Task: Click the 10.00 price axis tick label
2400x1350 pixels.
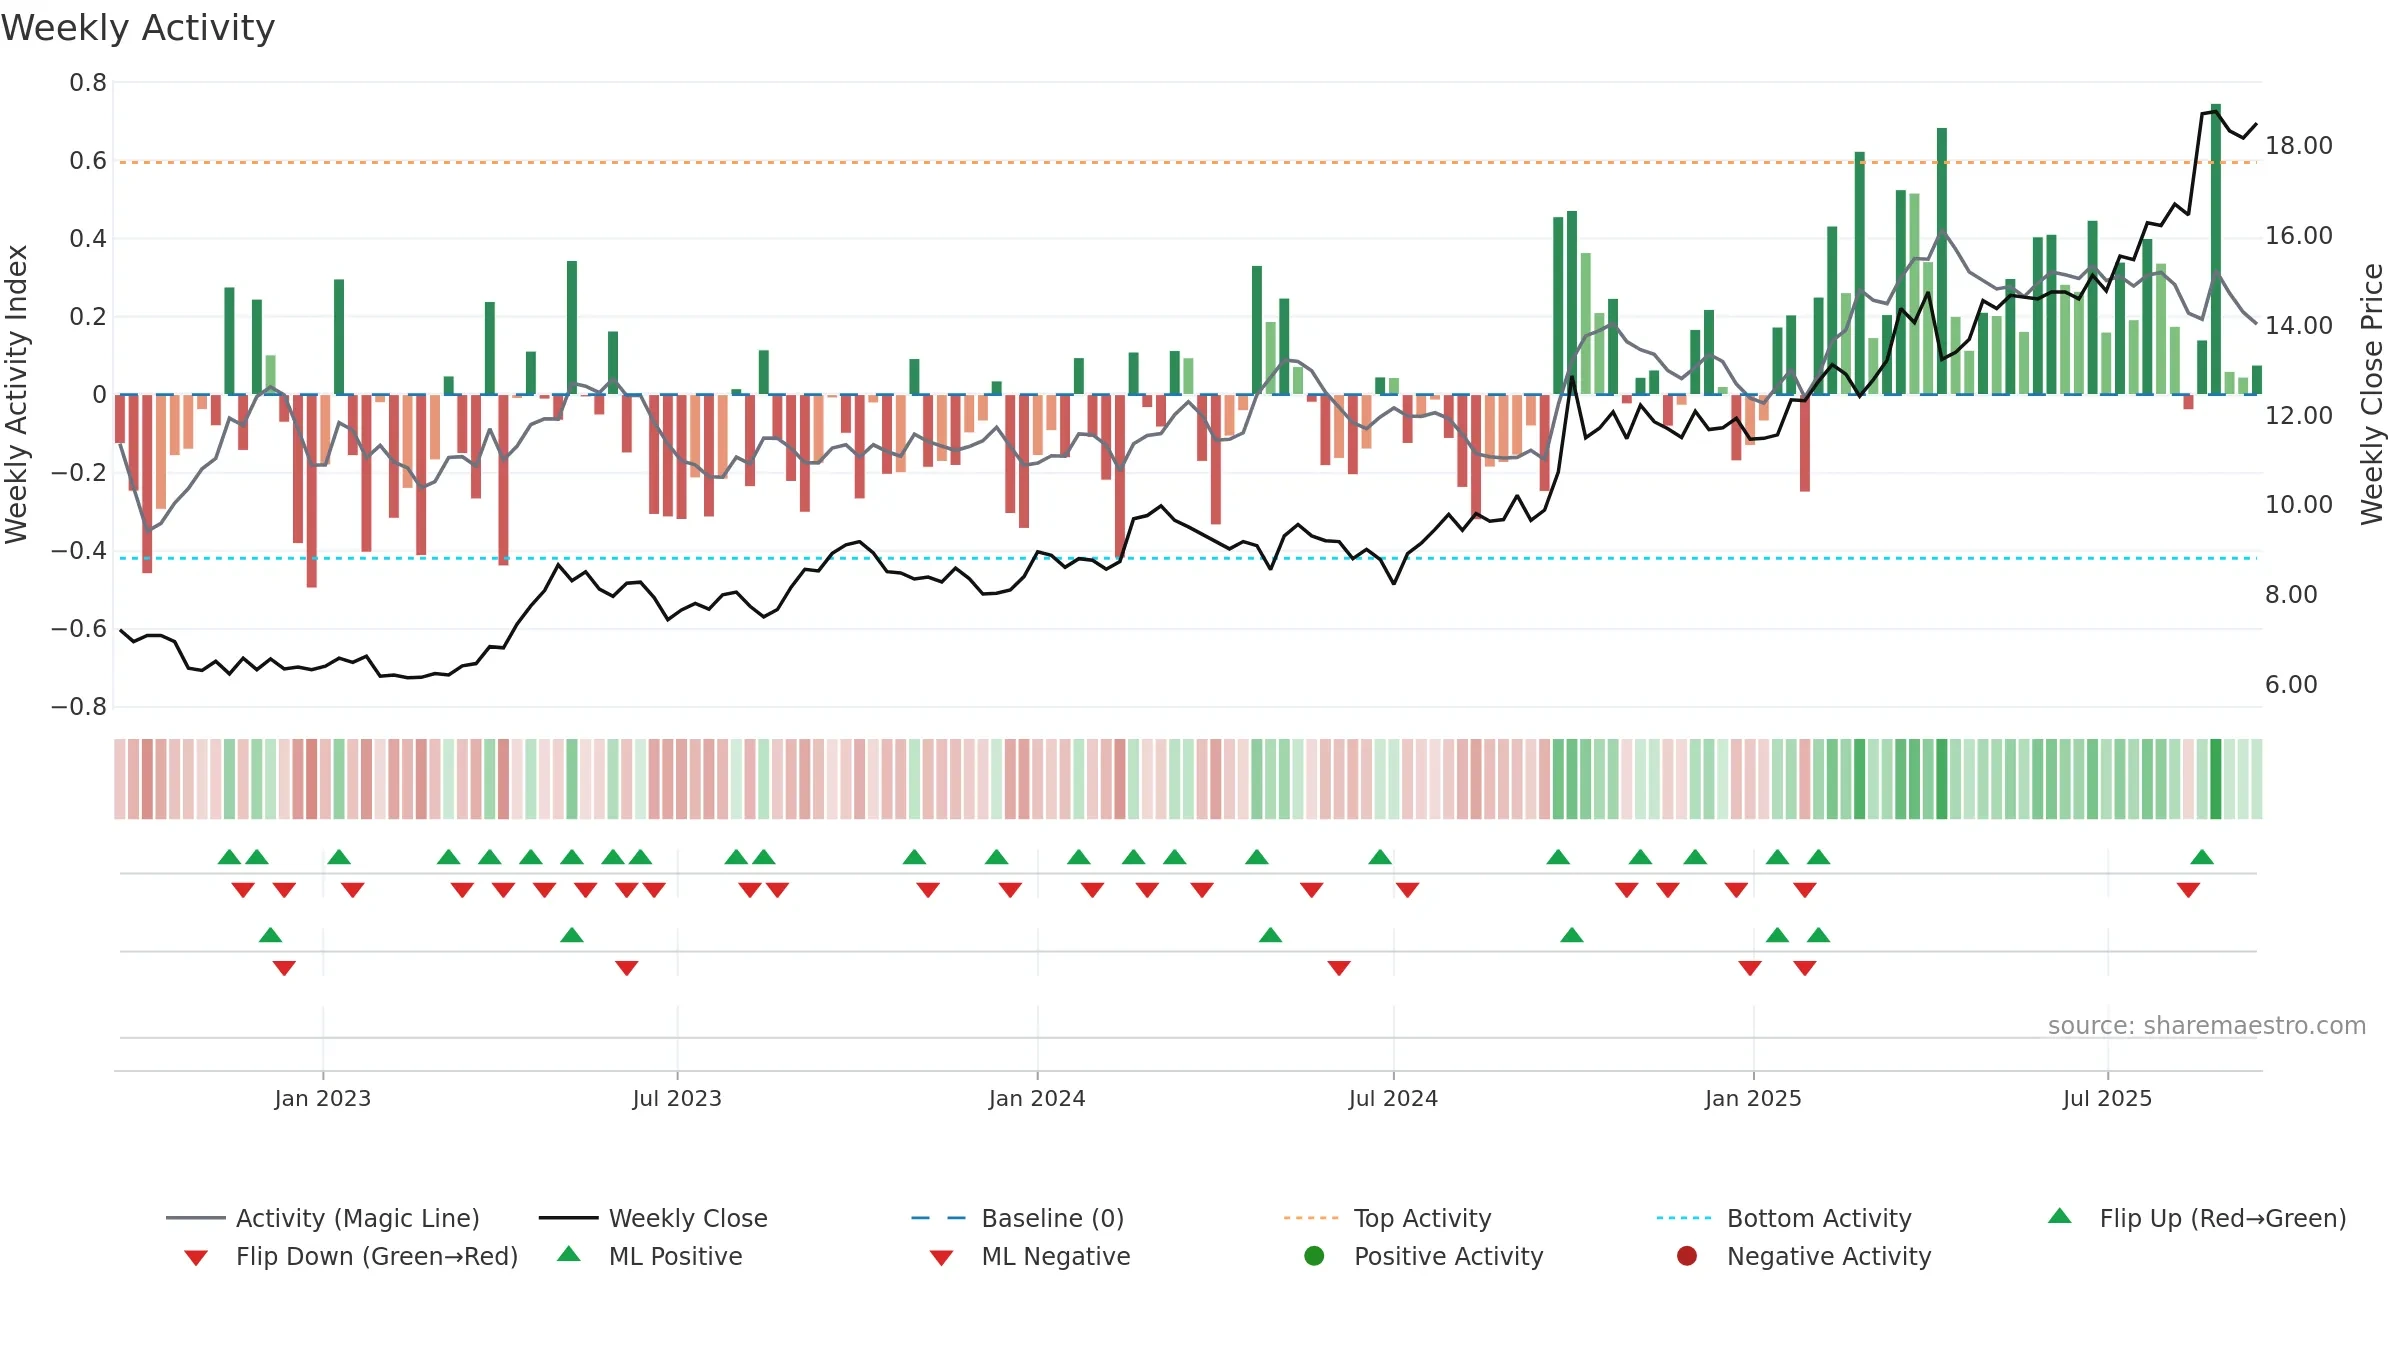Action: coord(2299,505)
